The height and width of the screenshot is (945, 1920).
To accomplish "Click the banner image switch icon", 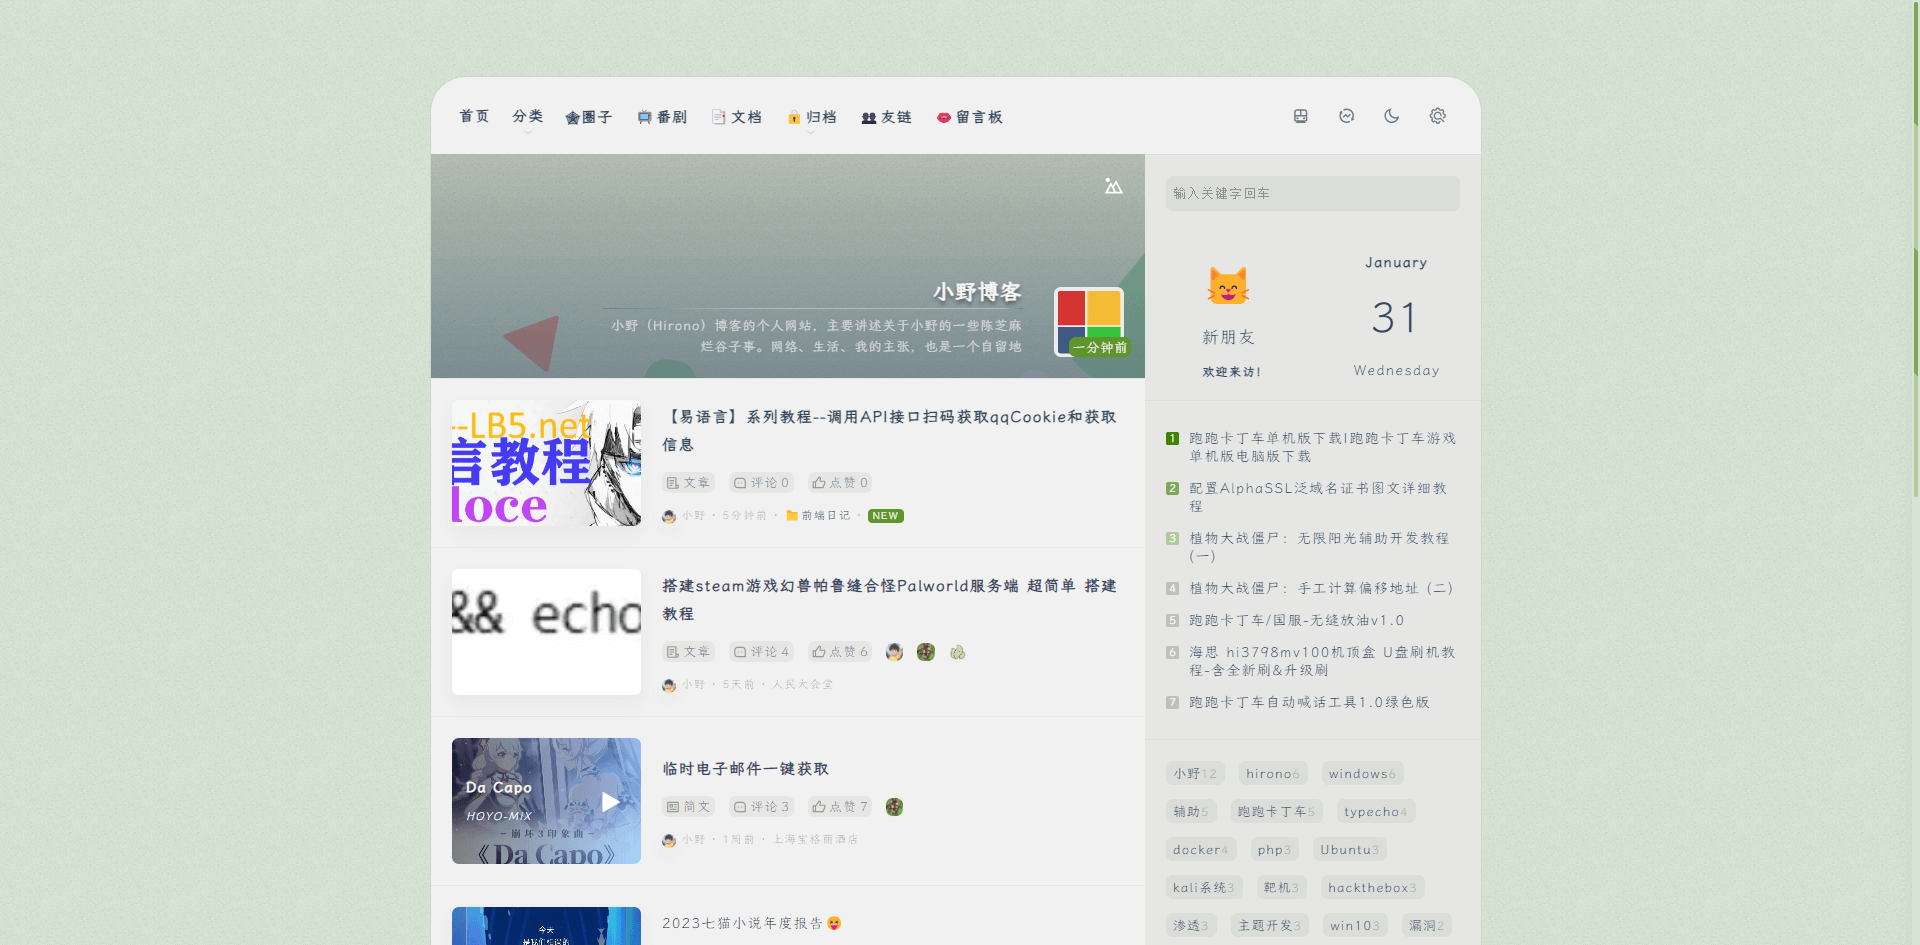I will tap(1113, 186).
